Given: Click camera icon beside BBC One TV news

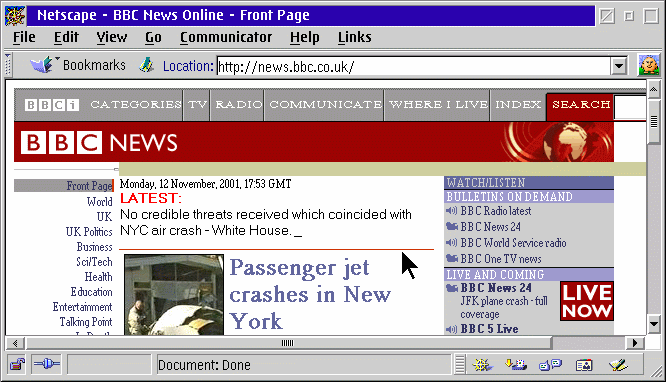Looking at the screenshot, I should 452,258.
